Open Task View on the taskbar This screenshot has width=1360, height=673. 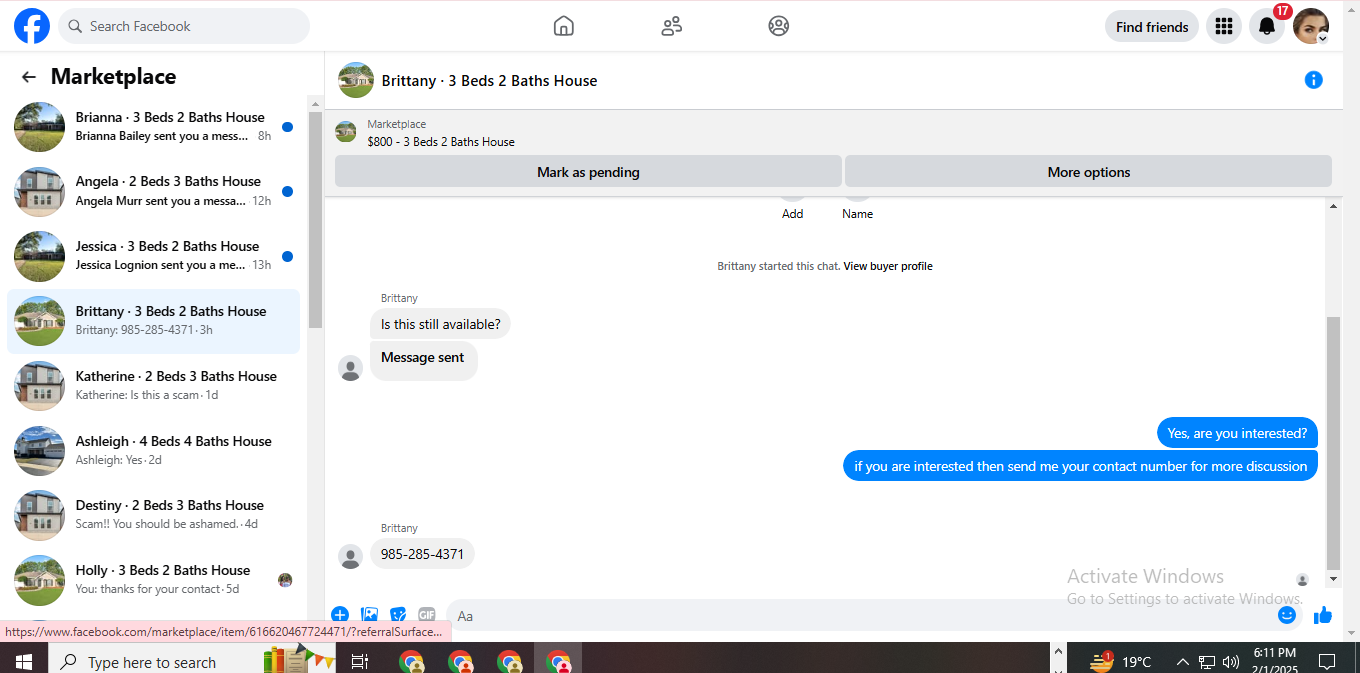click(360, 661)
